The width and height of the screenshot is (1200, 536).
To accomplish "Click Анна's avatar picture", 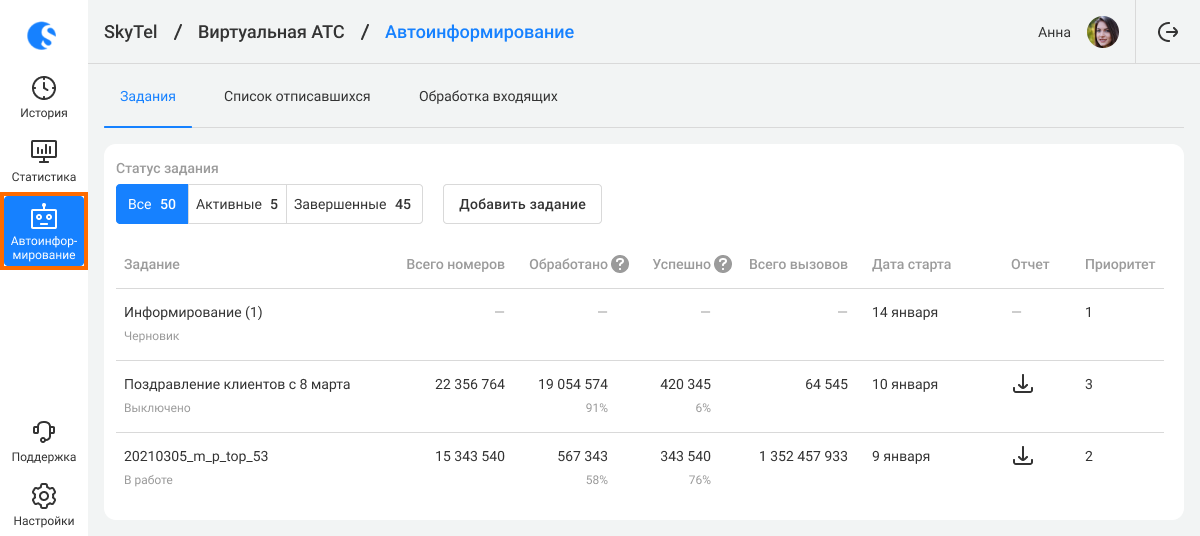I will (1103, 32).
